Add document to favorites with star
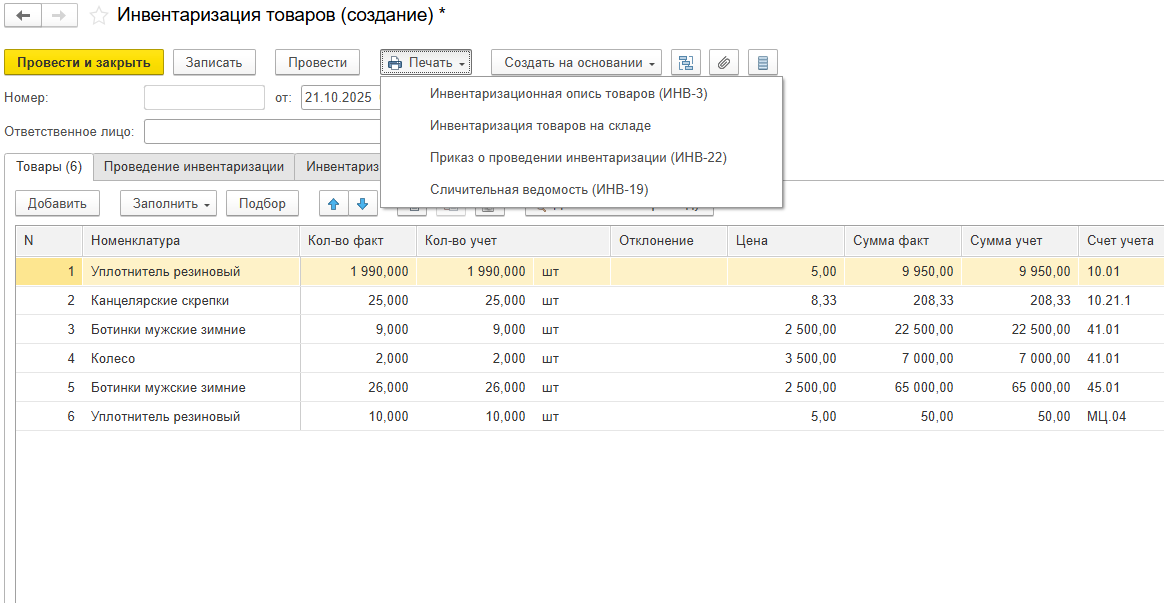This screenshot has height=603, width=1164. 98,16
